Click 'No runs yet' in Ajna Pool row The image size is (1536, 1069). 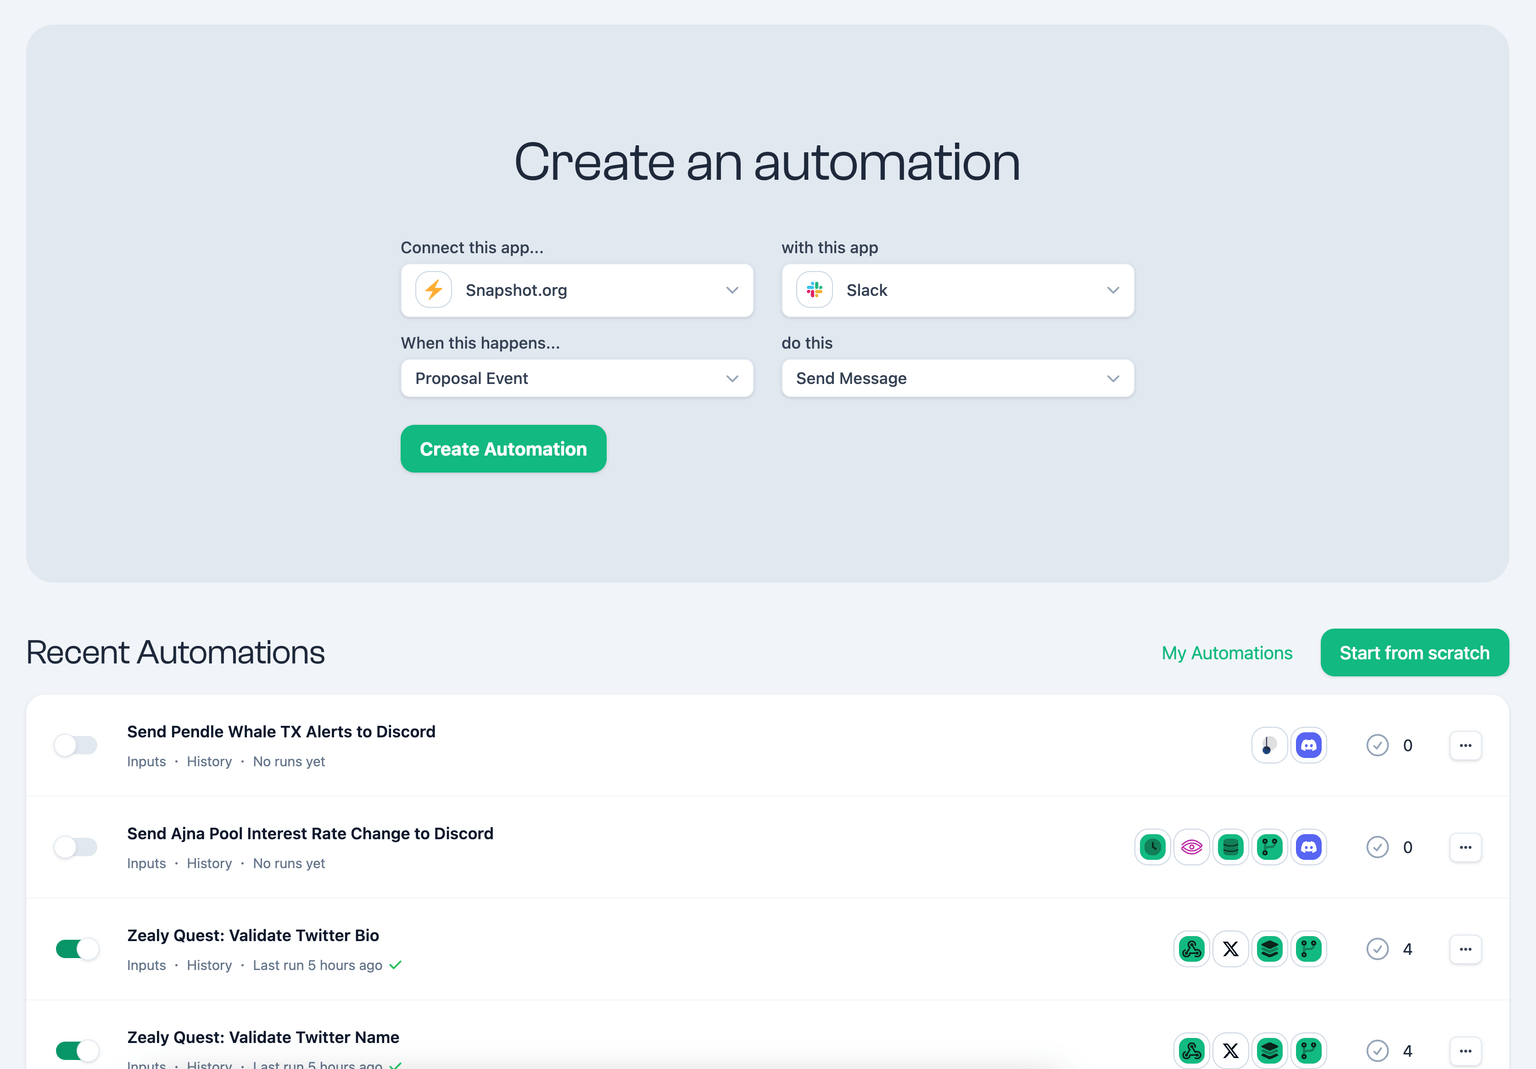tap(289, 864)
